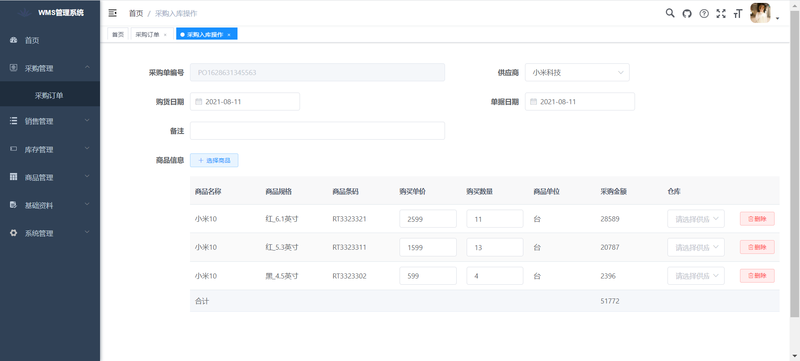Close the 采购入库操作 tab
This screenshot has height=361, width=800.
(x=229, y=35)
